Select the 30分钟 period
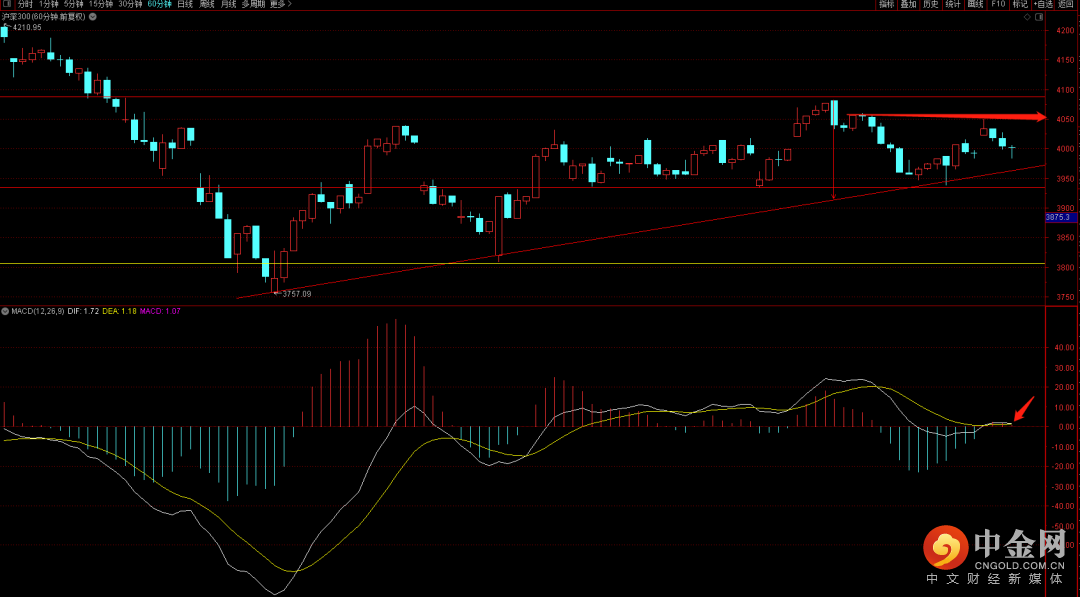This screenshot has height=597, width=1080. (130, 4)
